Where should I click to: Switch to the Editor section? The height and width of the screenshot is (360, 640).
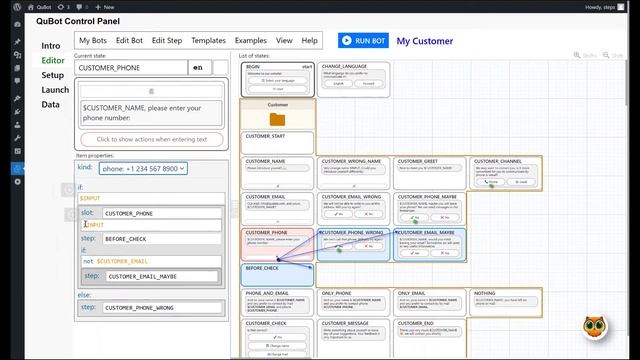[53, 60]
